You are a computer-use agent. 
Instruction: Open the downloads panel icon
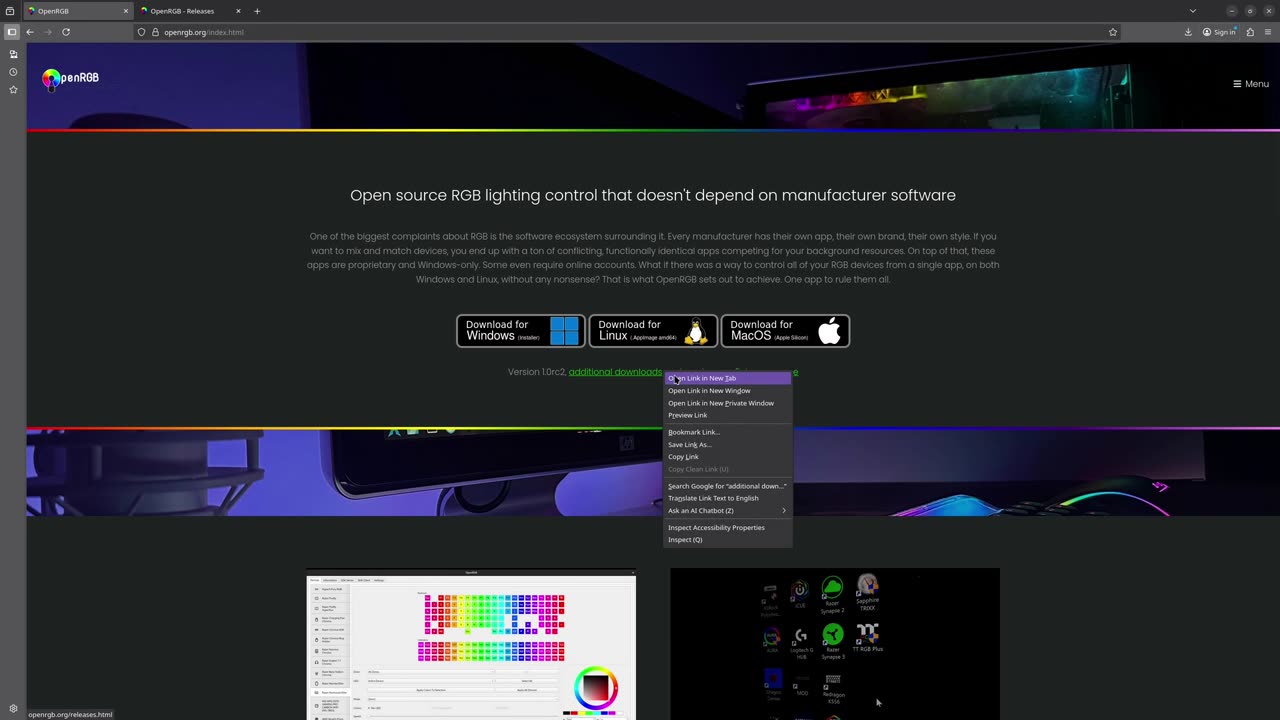point(1188,32)
